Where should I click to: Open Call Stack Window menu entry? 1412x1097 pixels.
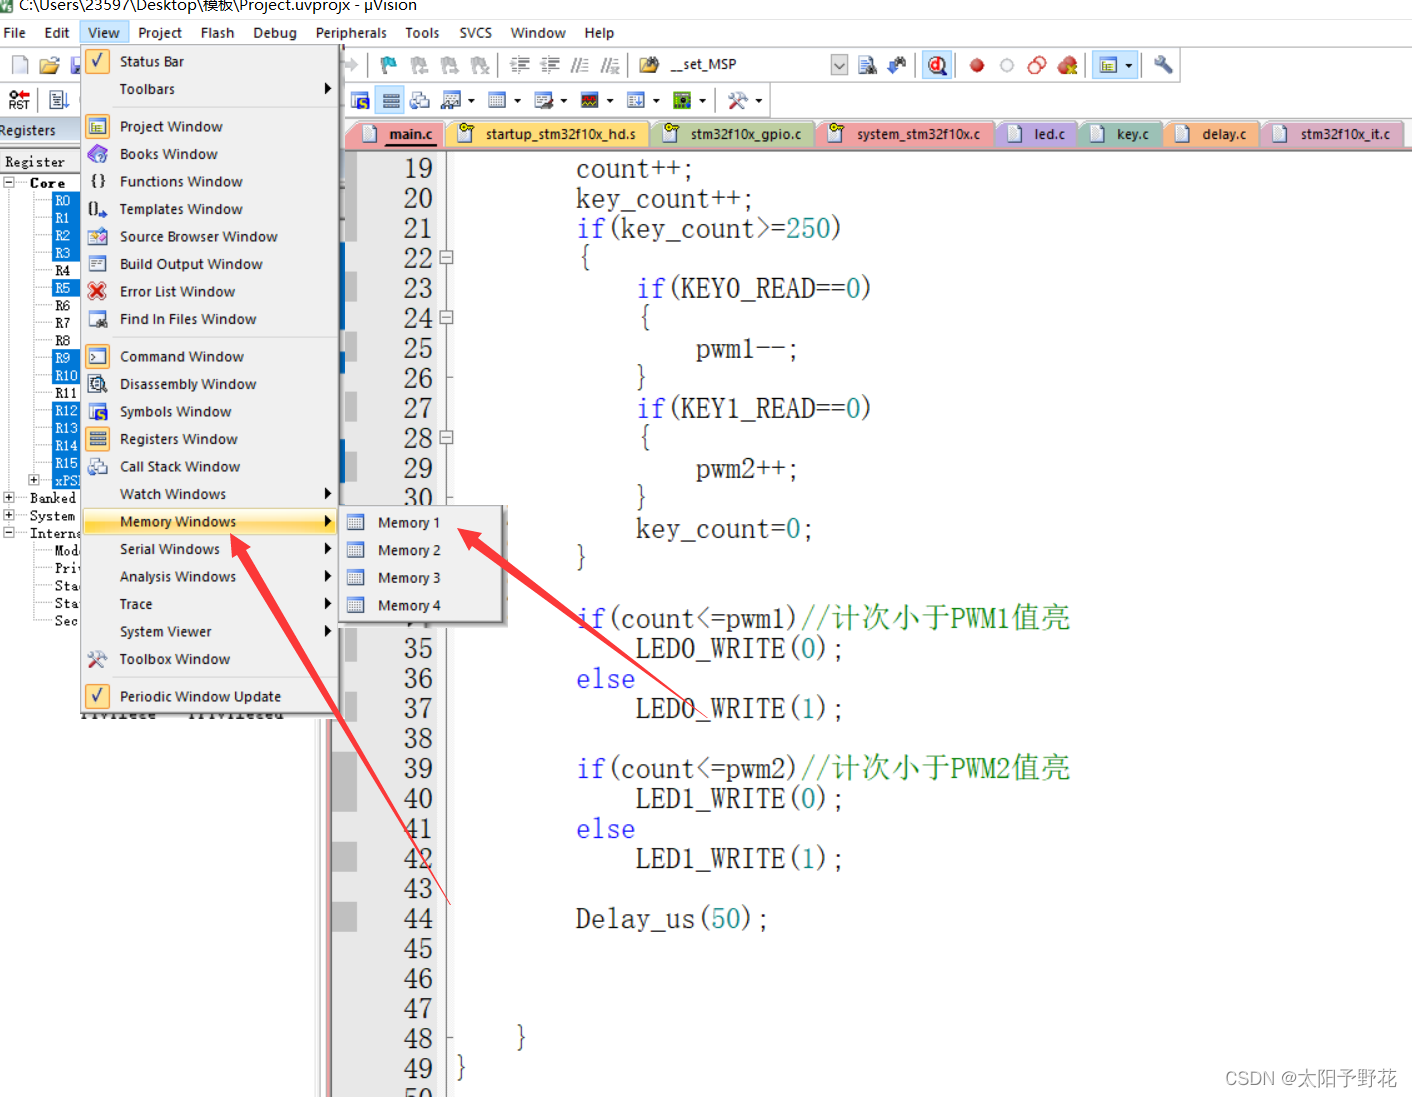pos(210,466)
